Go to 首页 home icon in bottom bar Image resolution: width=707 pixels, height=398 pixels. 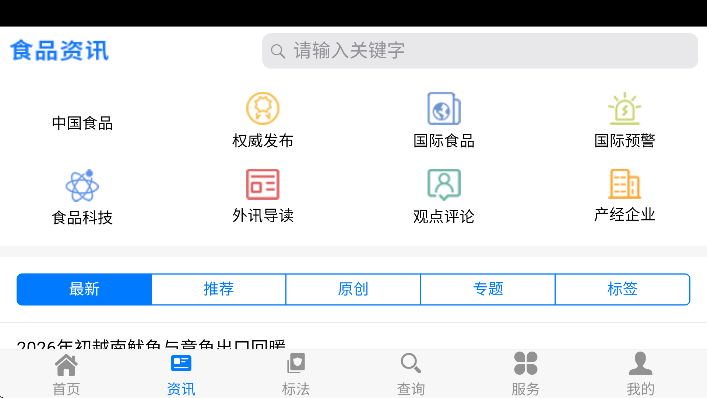point(66,365)
